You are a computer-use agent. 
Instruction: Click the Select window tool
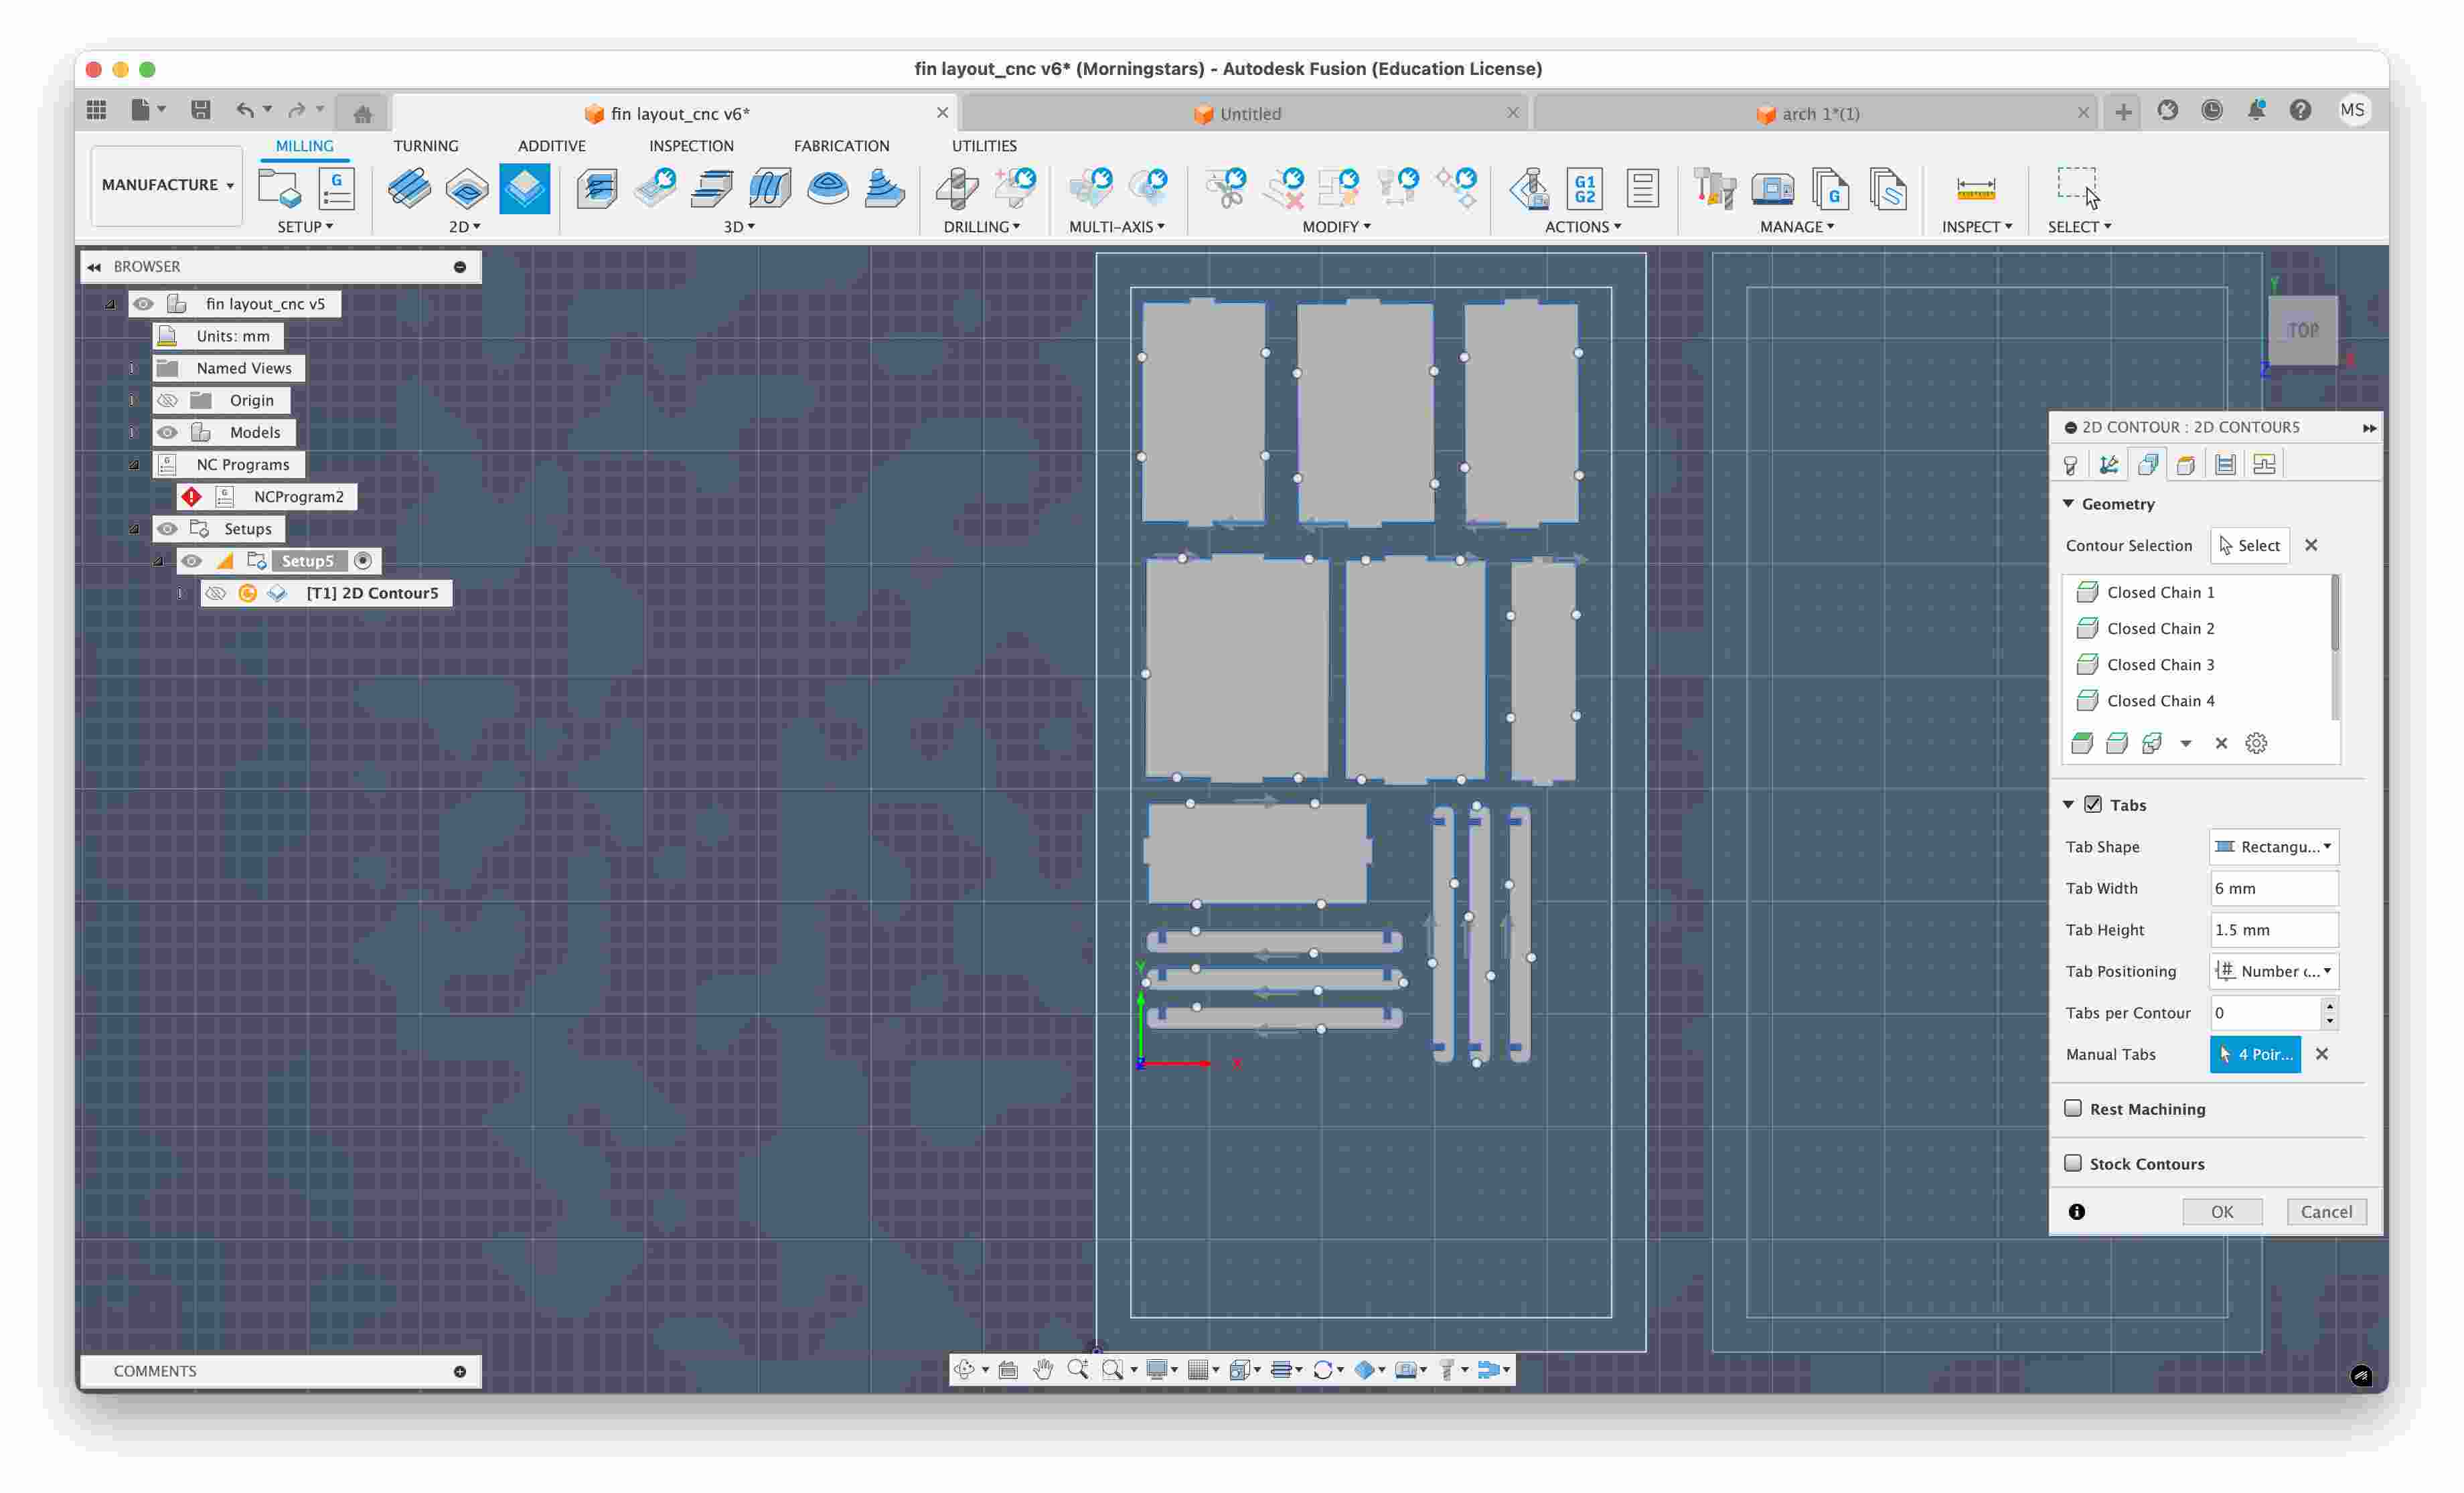tap(2078, 188)
